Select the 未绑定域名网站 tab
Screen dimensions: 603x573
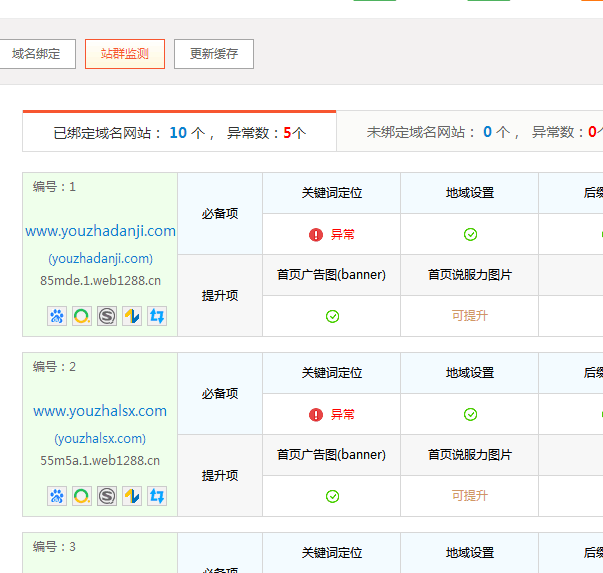[x=470, y=132]
